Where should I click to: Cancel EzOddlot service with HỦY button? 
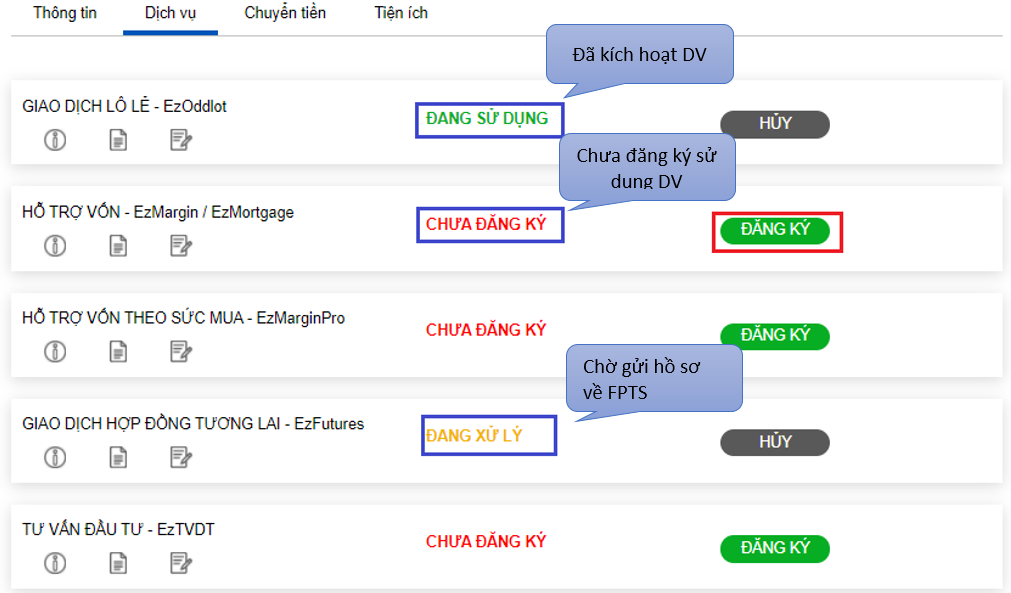[x=775, y=124]
